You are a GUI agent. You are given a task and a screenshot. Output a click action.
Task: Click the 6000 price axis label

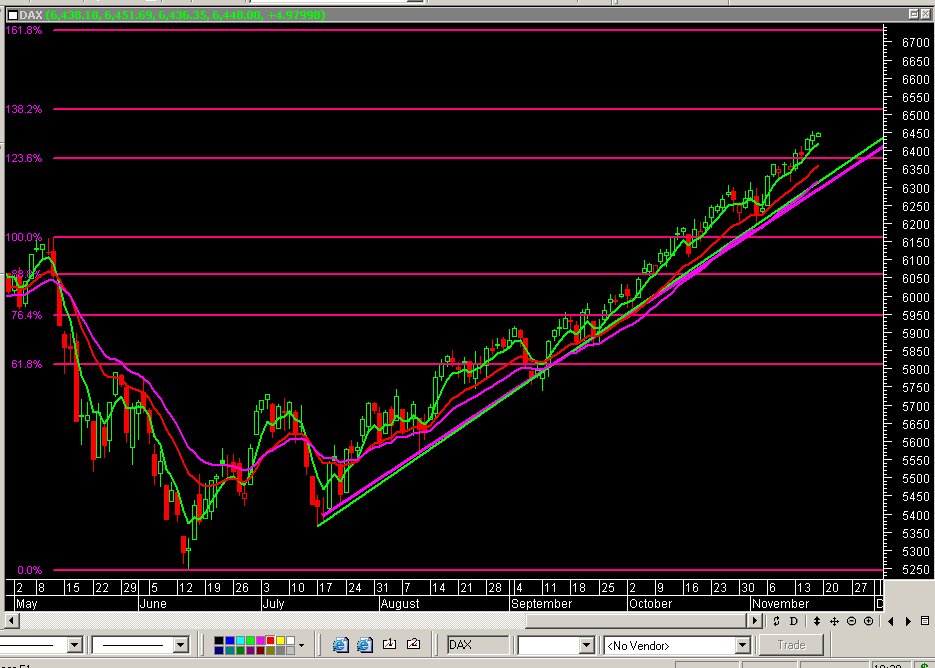[916, 298]
